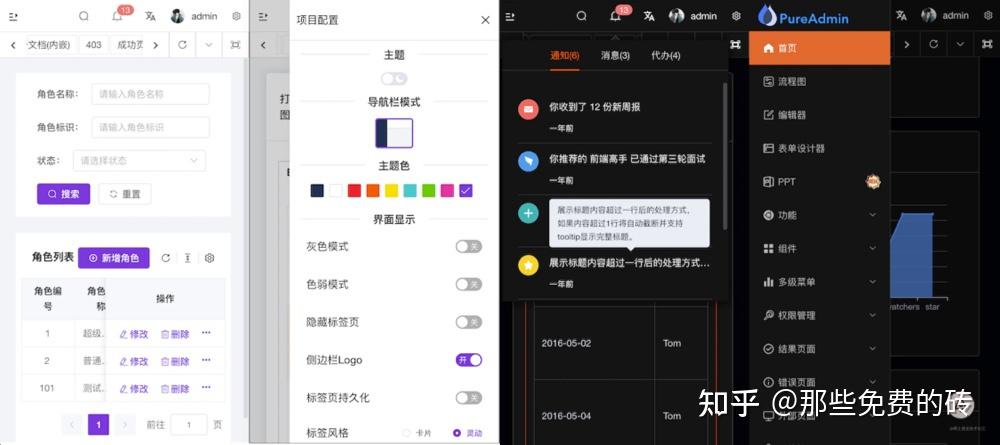1000x445 pixels.
Task: Switch to the 消息(3) tab
Action: point(615,55)
